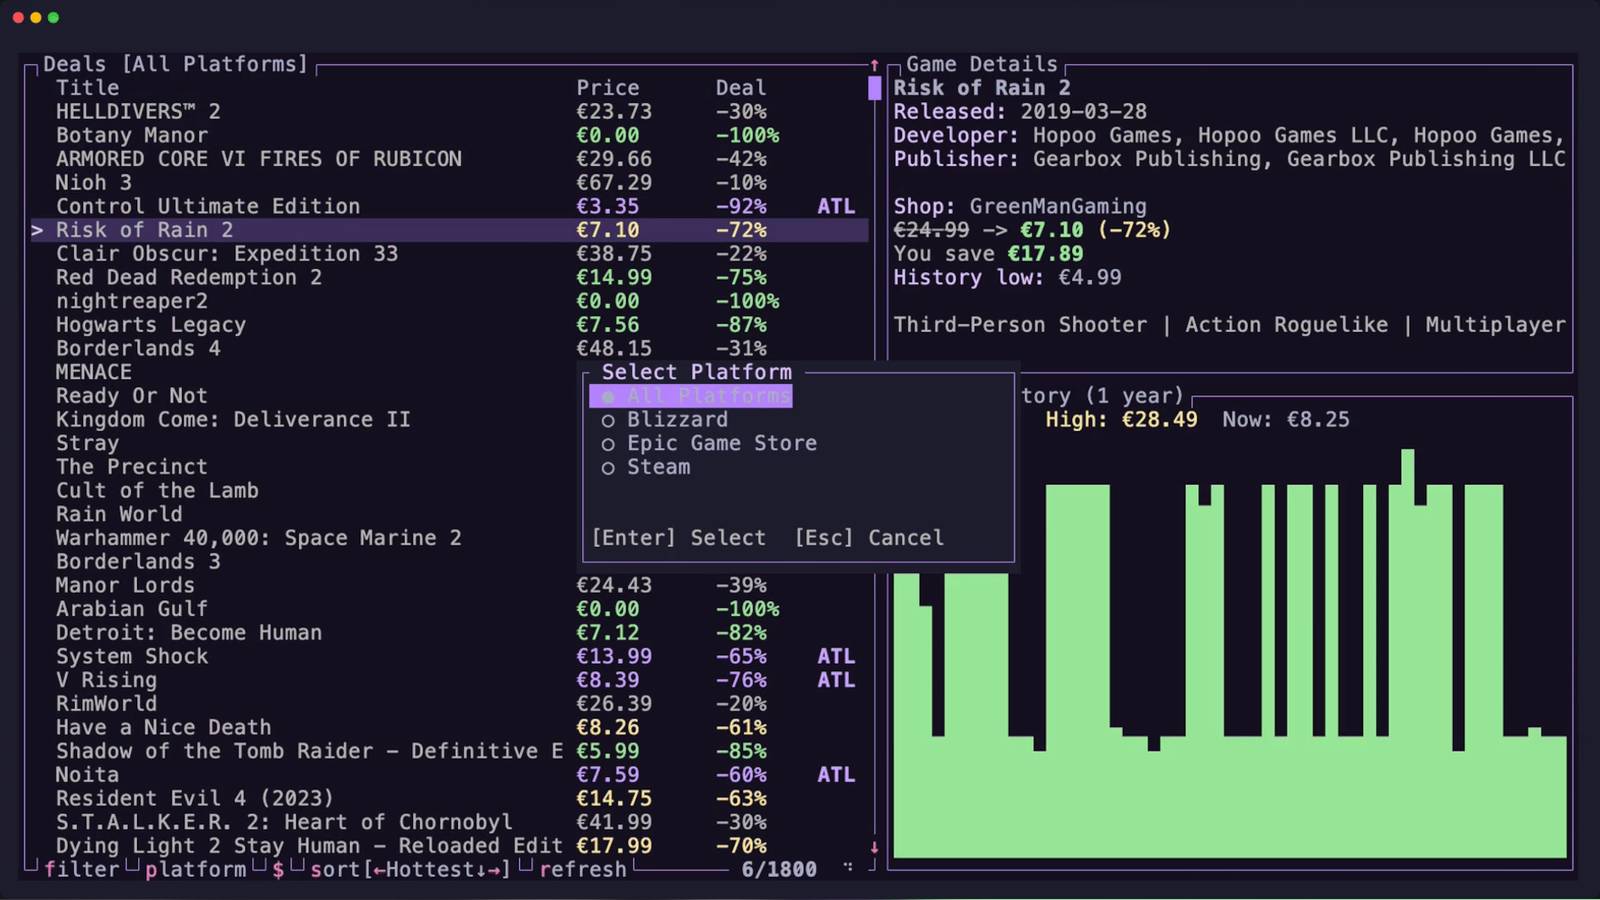
Task: Choose ARMORED CORE VI FIRES OF RUBICON
Action: click(450, 159)
